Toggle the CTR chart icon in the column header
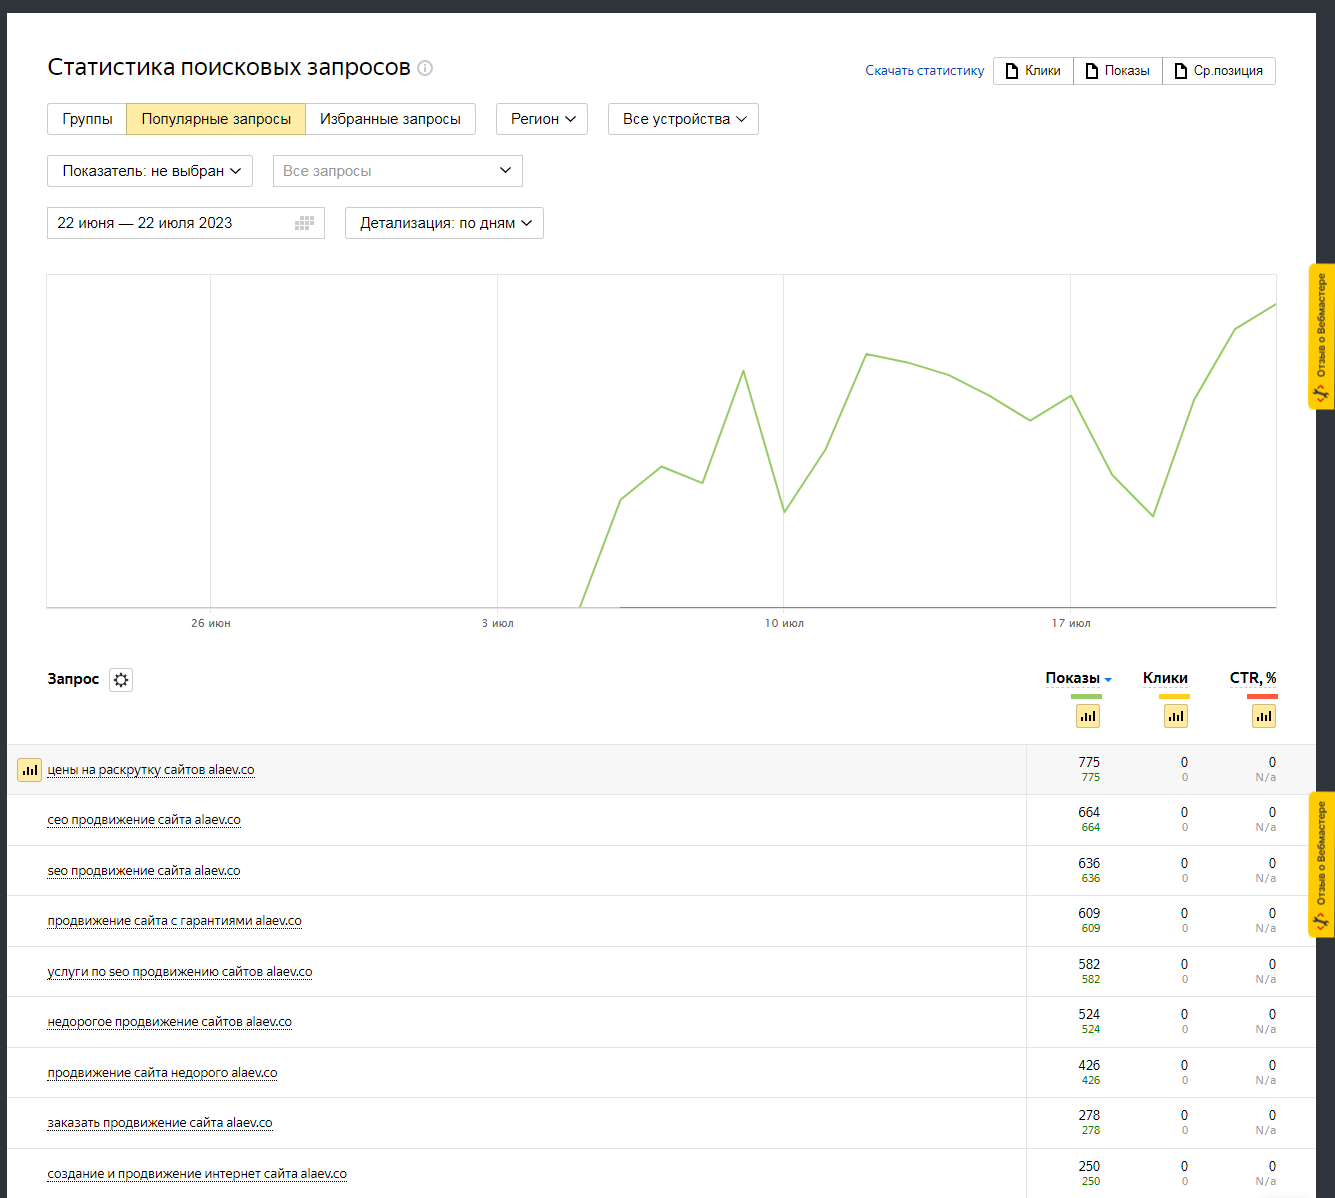1335x1198 pixels. 1264,716
